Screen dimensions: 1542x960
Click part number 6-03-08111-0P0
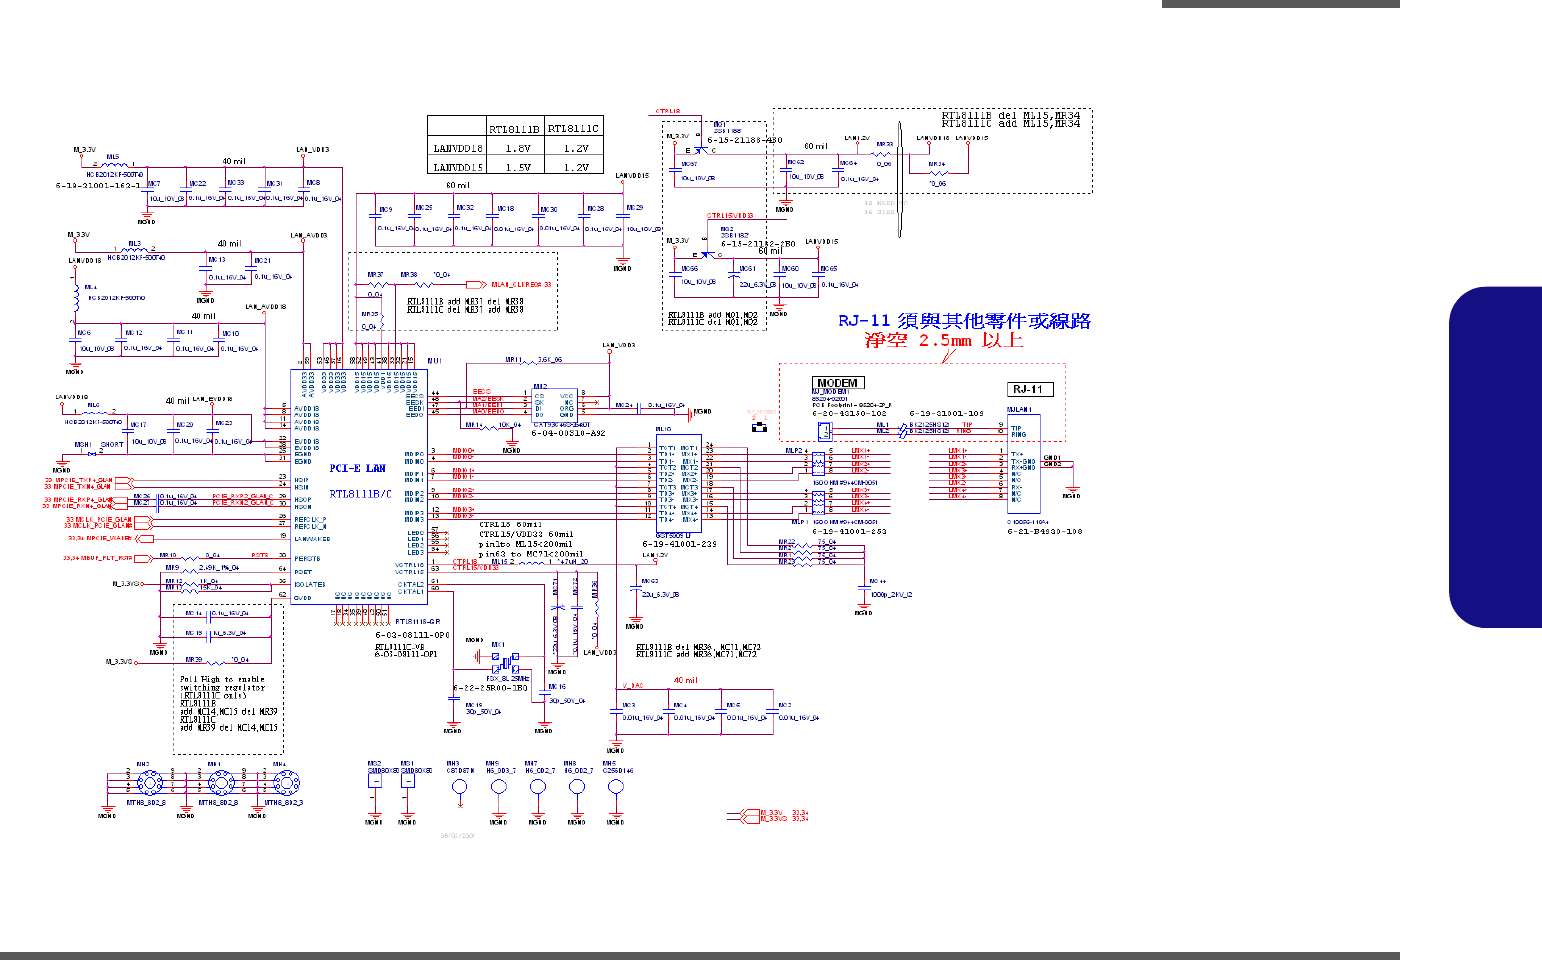coord(412,635)
